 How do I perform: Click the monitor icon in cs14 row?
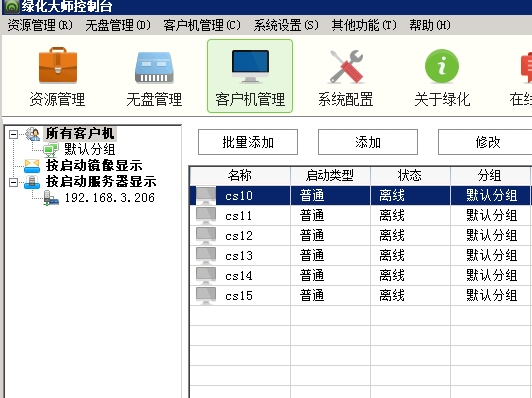pos(206,276)
